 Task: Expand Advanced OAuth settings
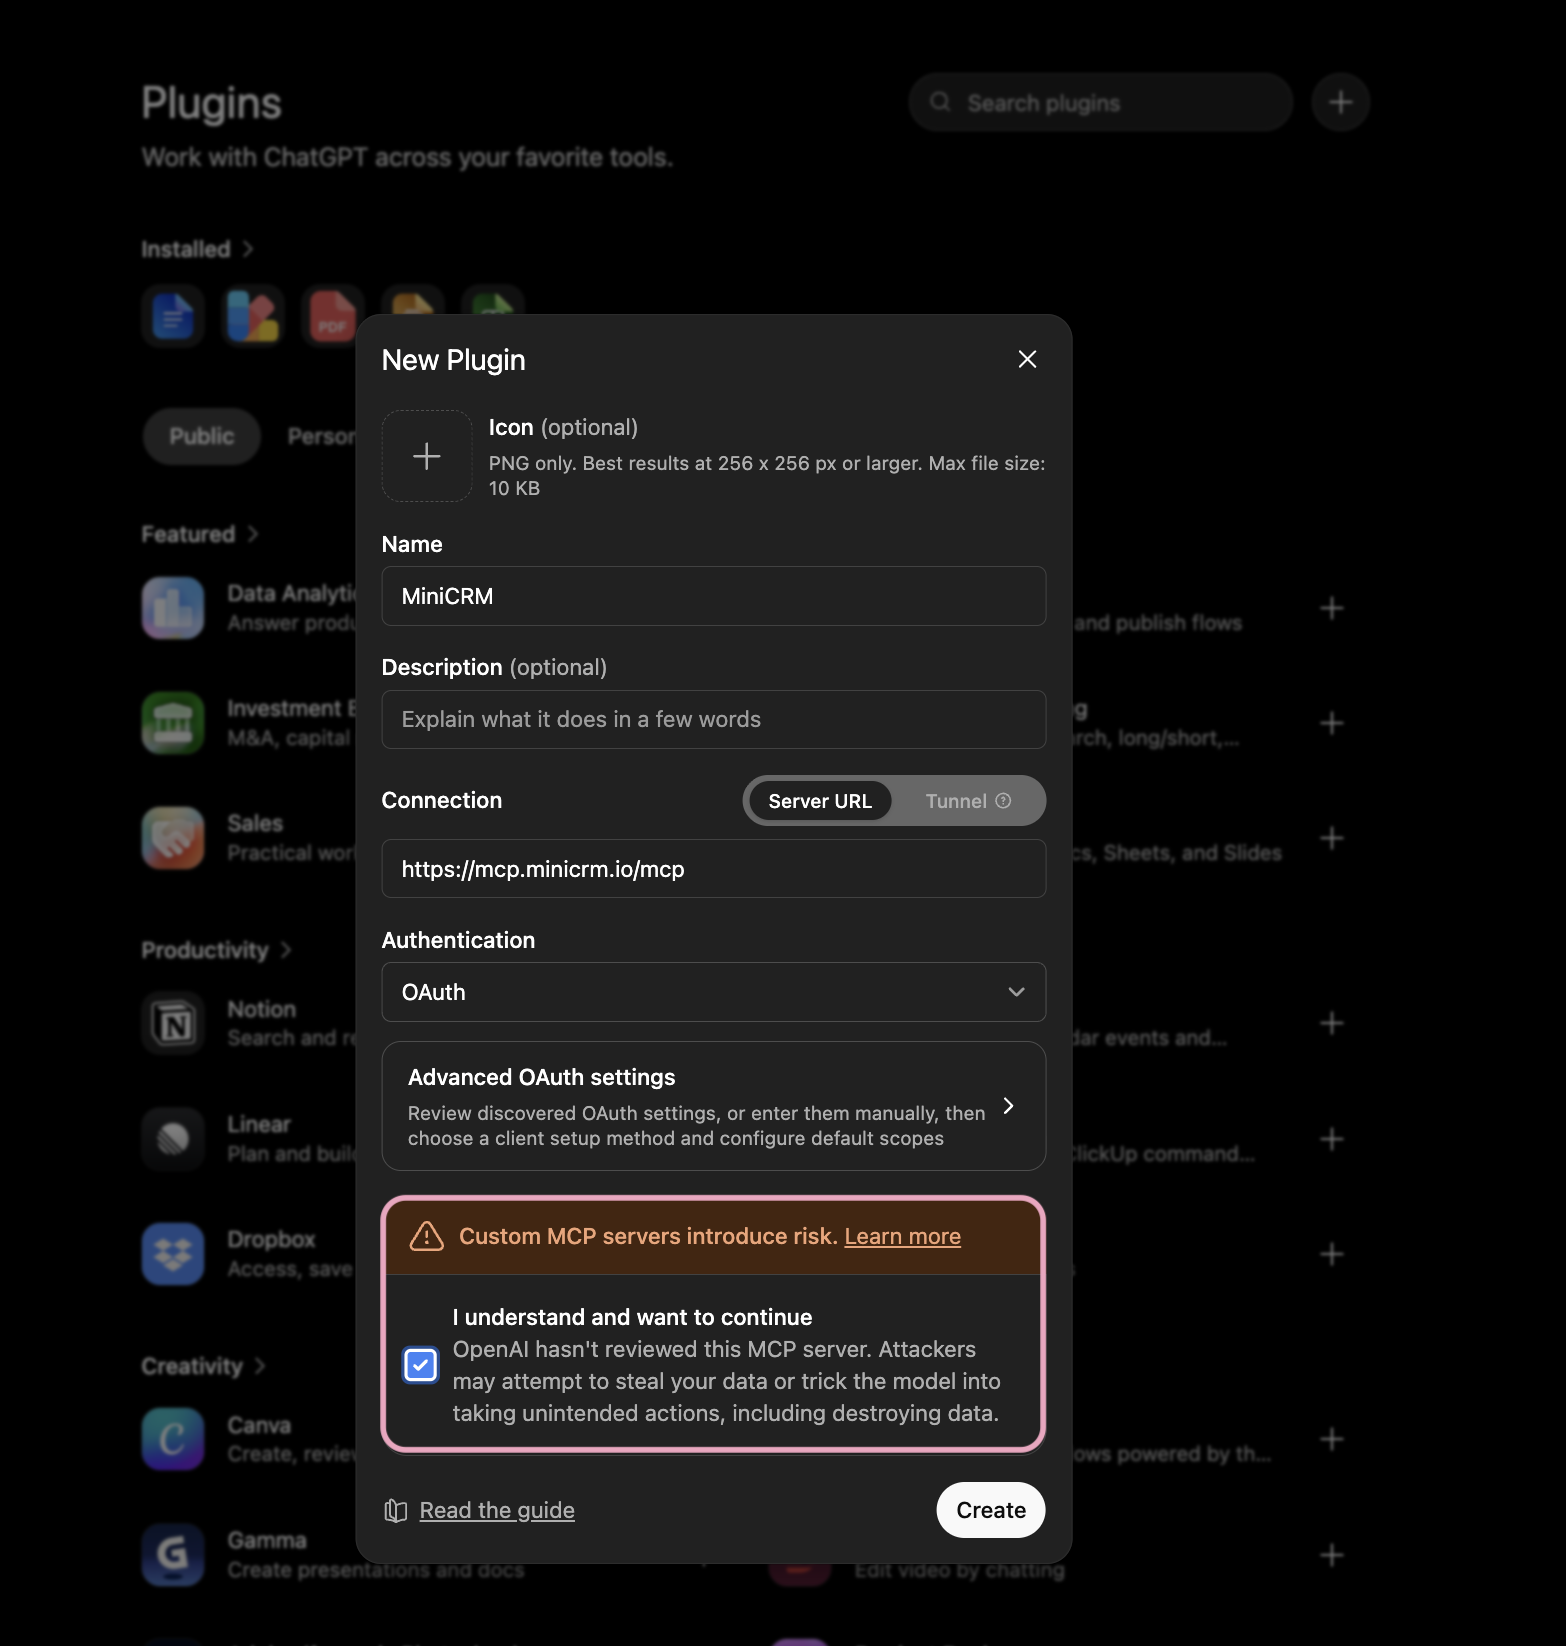pyautogui.click(x=714, y=1106)
